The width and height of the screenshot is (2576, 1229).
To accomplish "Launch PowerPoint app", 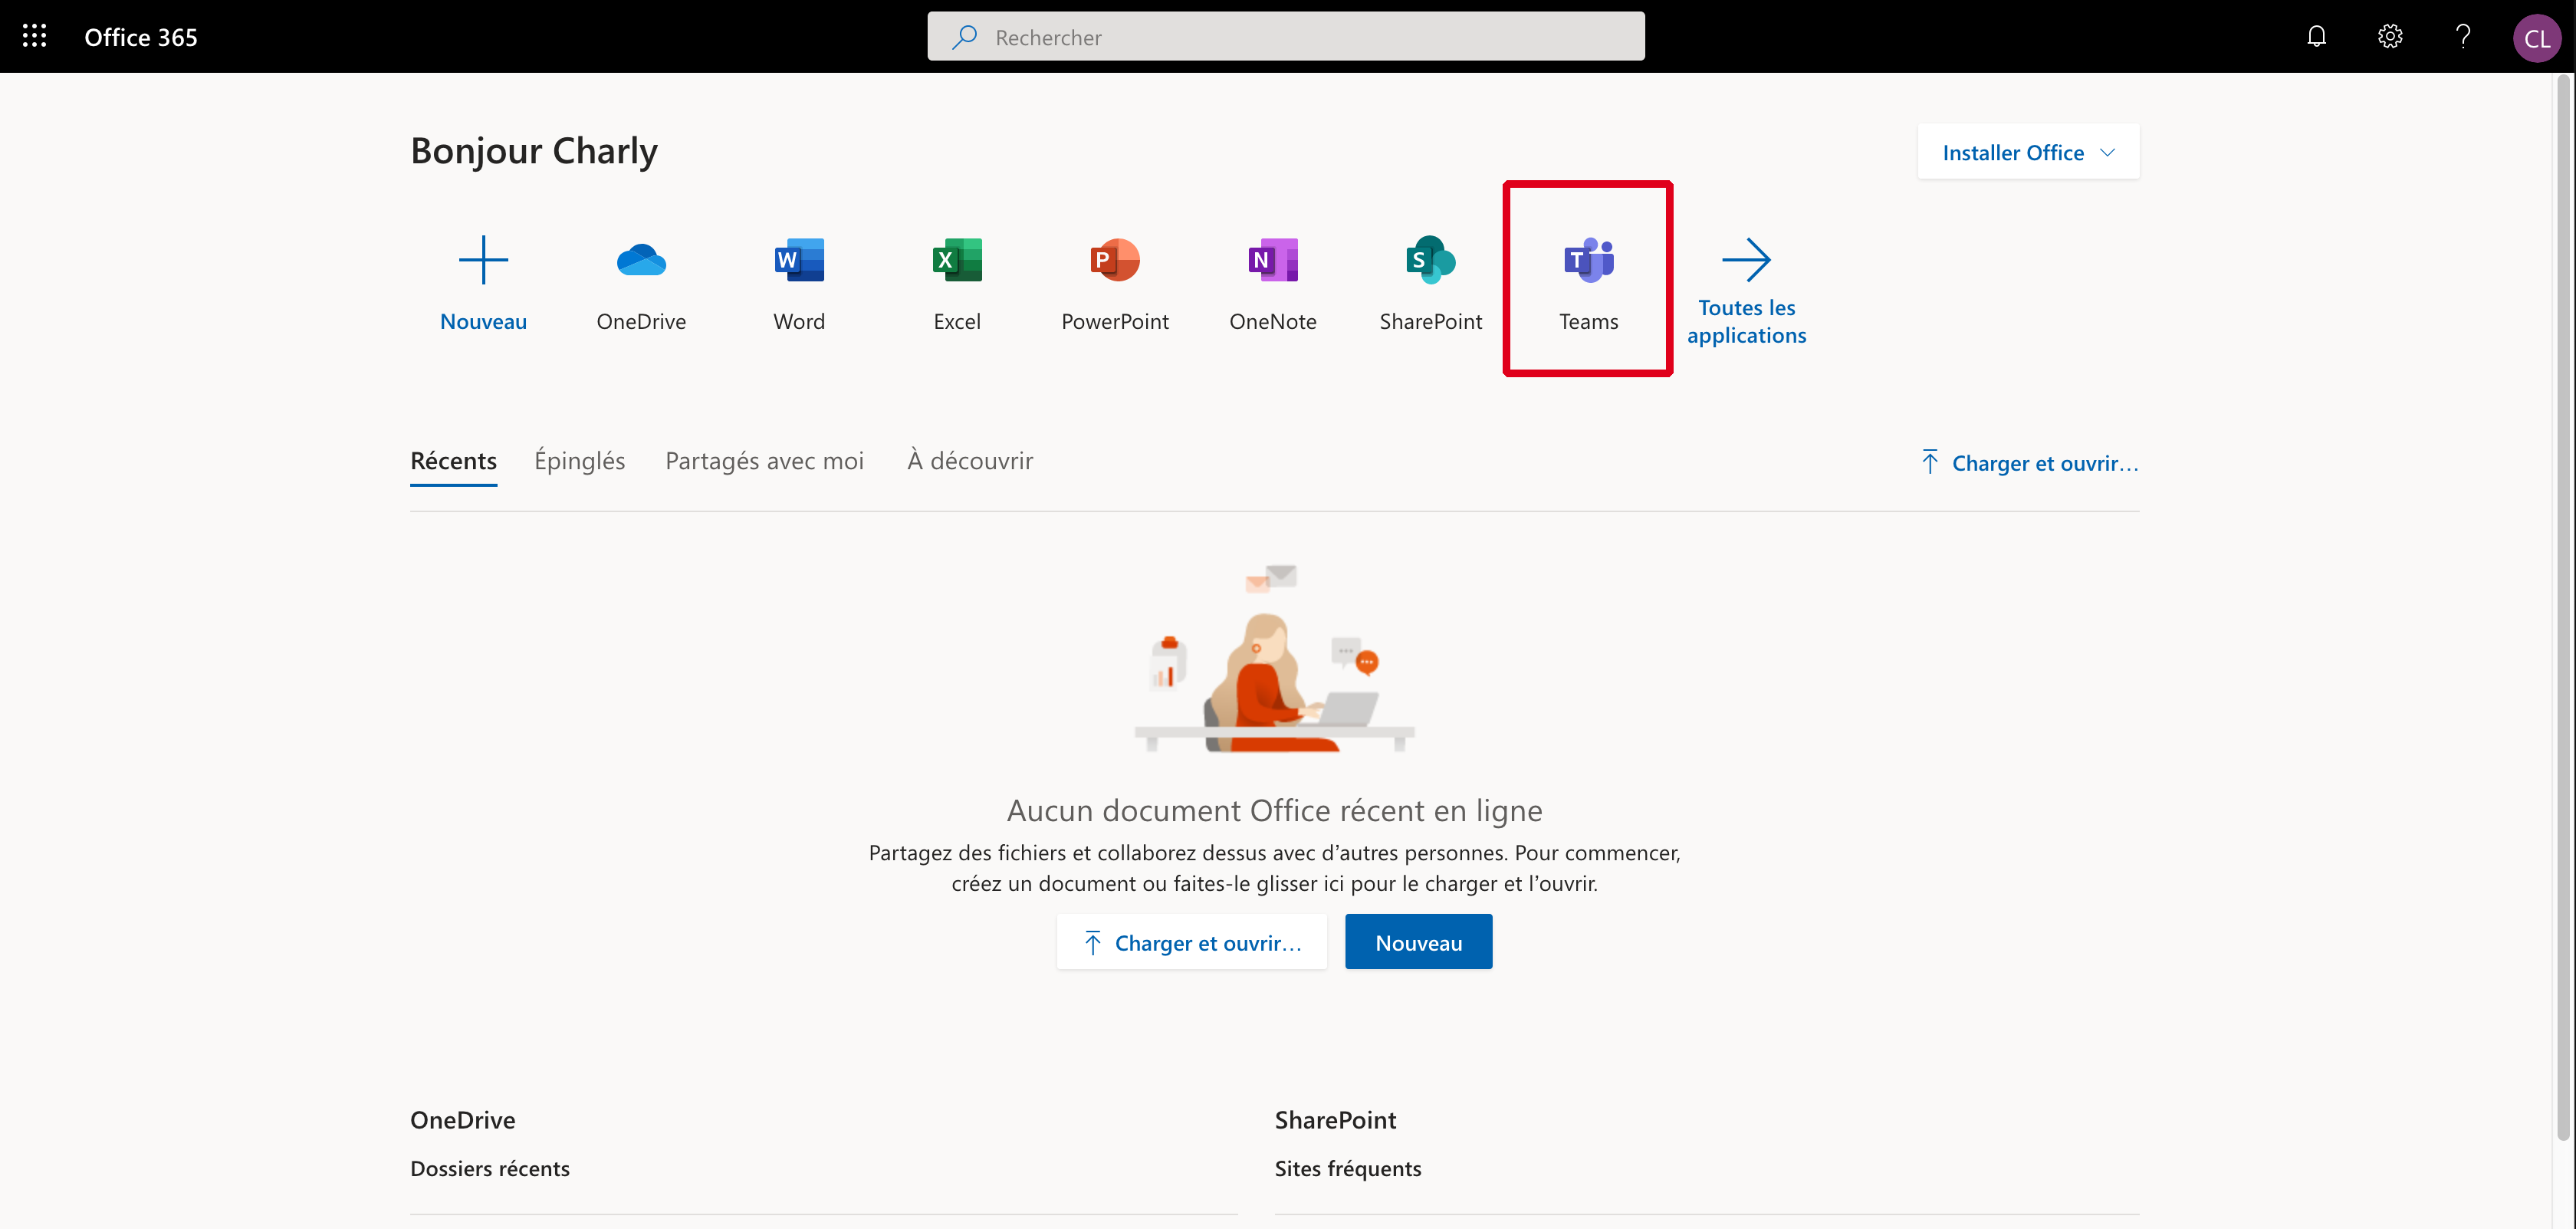I will point(1115,282).
